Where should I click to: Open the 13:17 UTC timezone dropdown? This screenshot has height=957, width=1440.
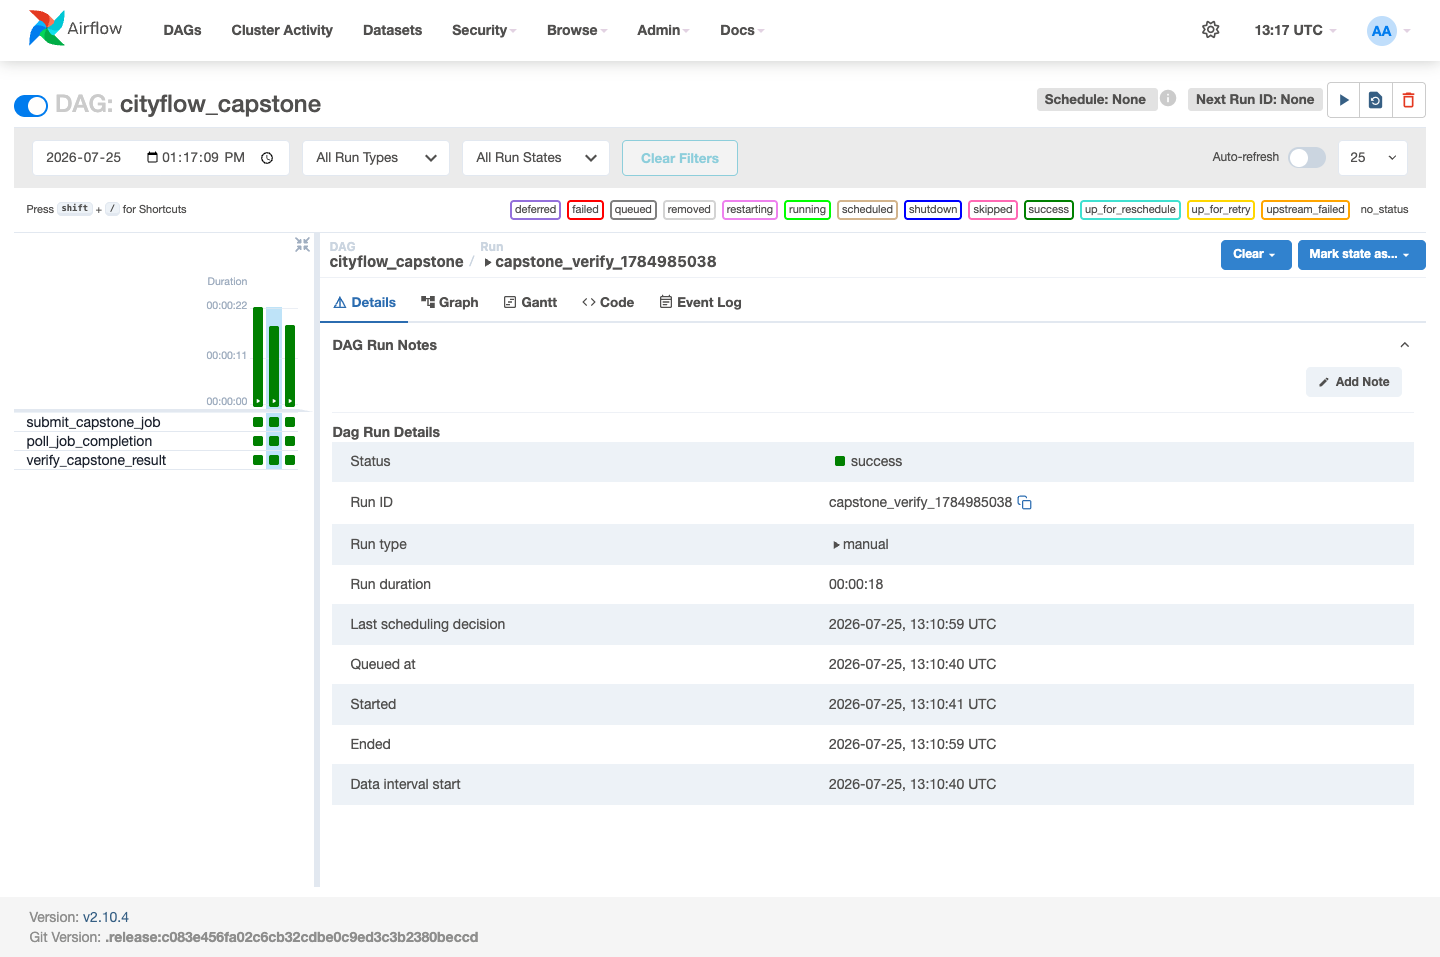click(1295, 30)
